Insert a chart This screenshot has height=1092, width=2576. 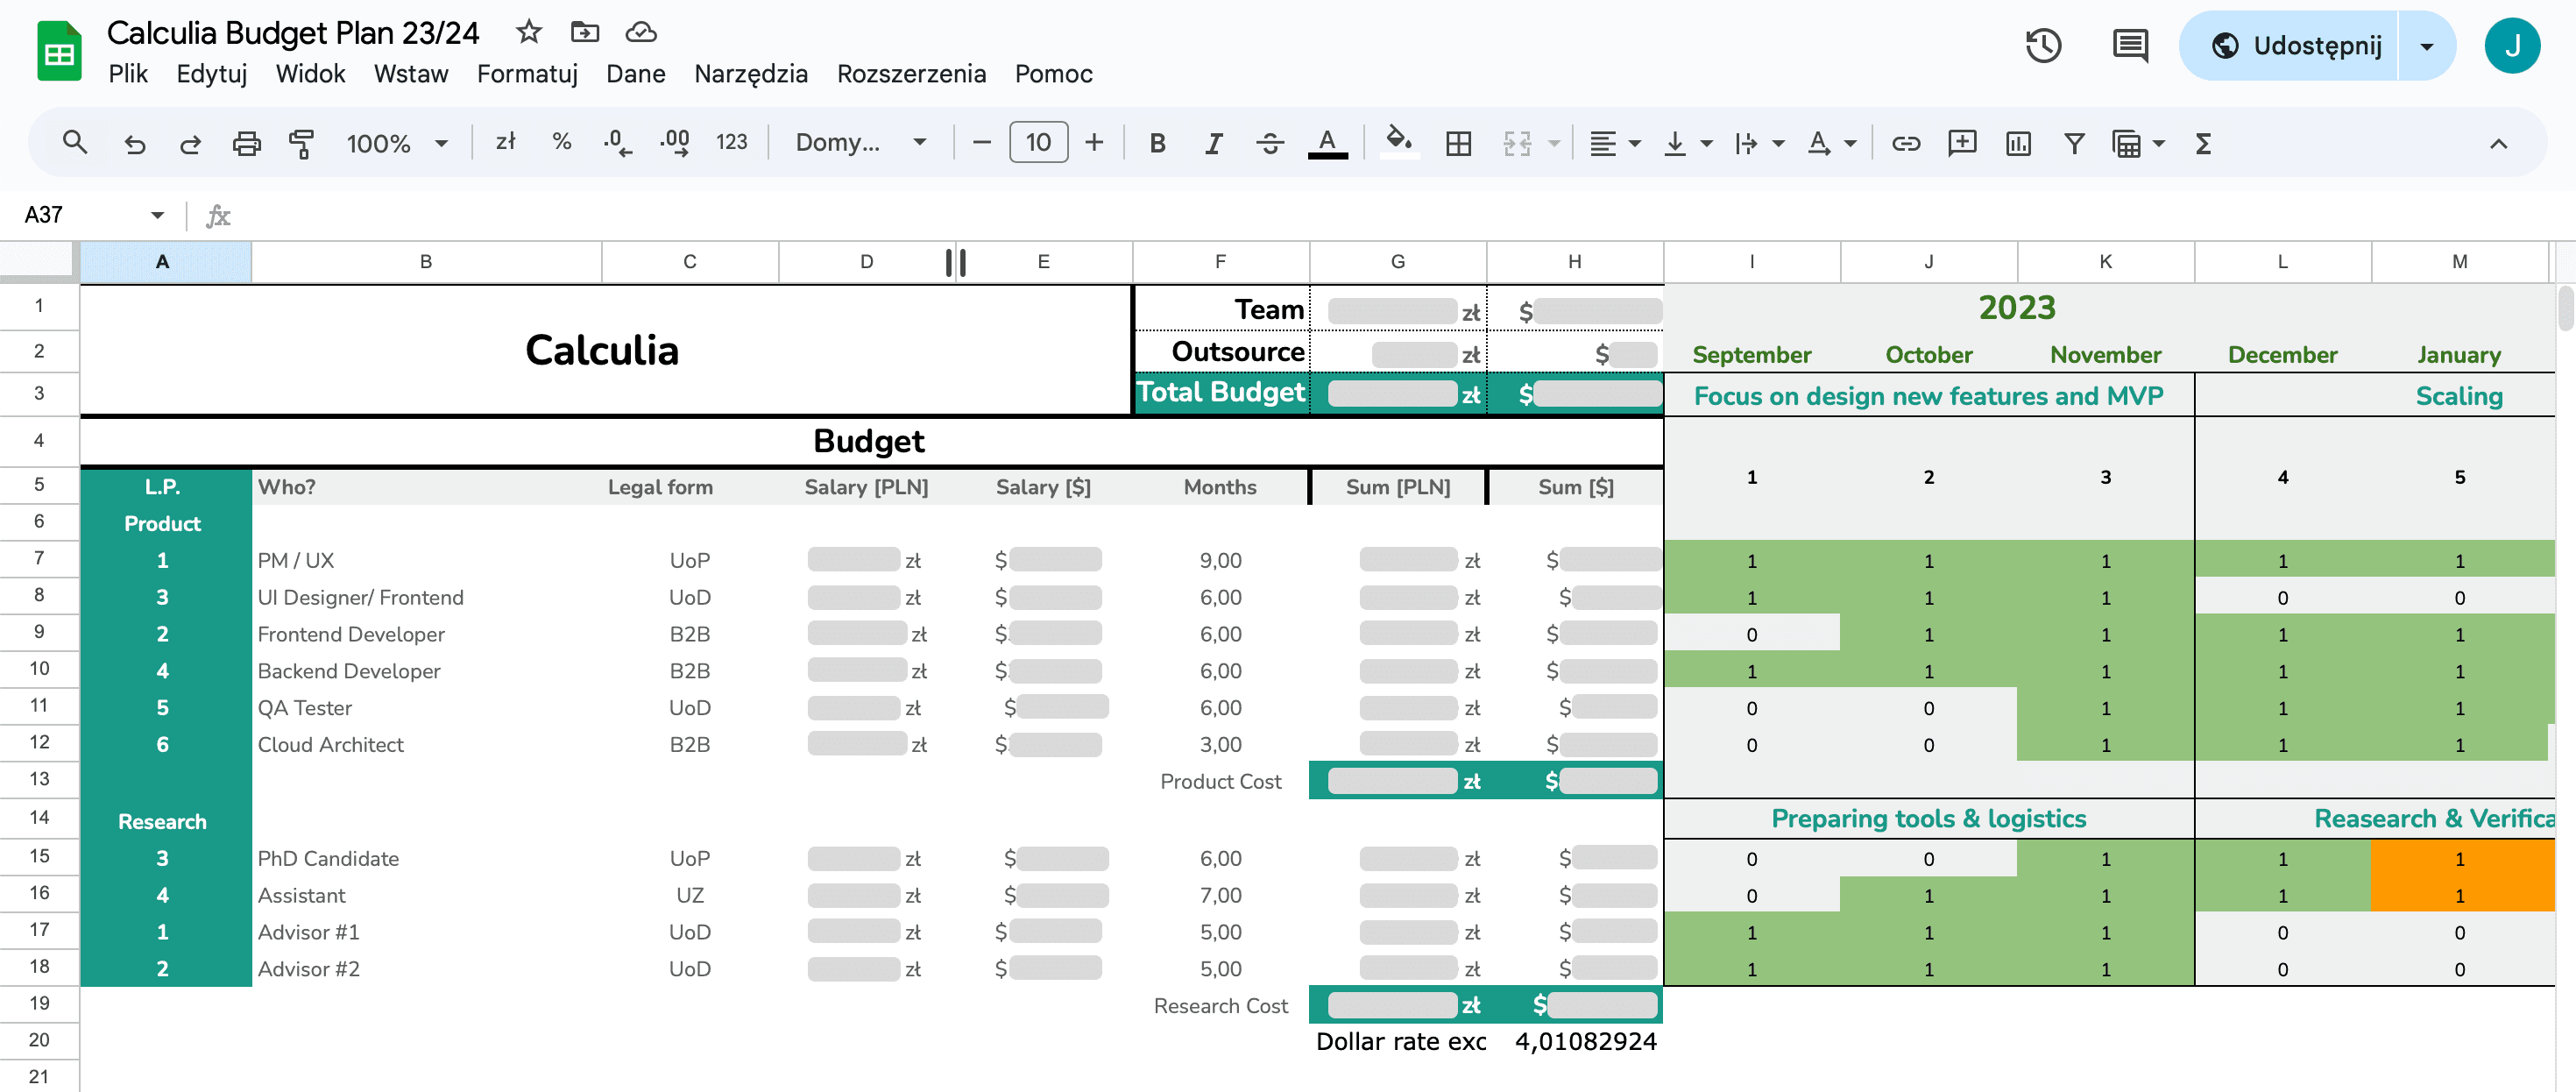coord(2018,143)
